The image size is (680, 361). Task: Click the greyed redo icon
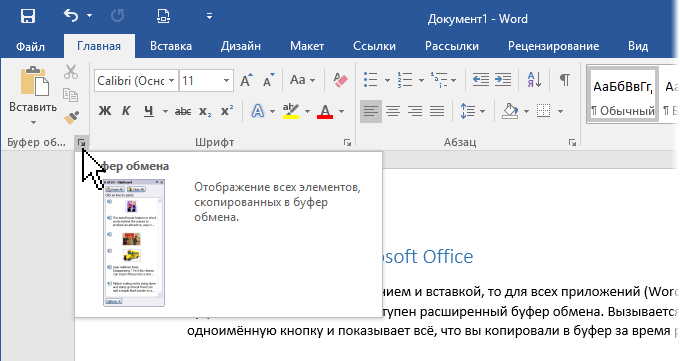[x=118, y=16]
